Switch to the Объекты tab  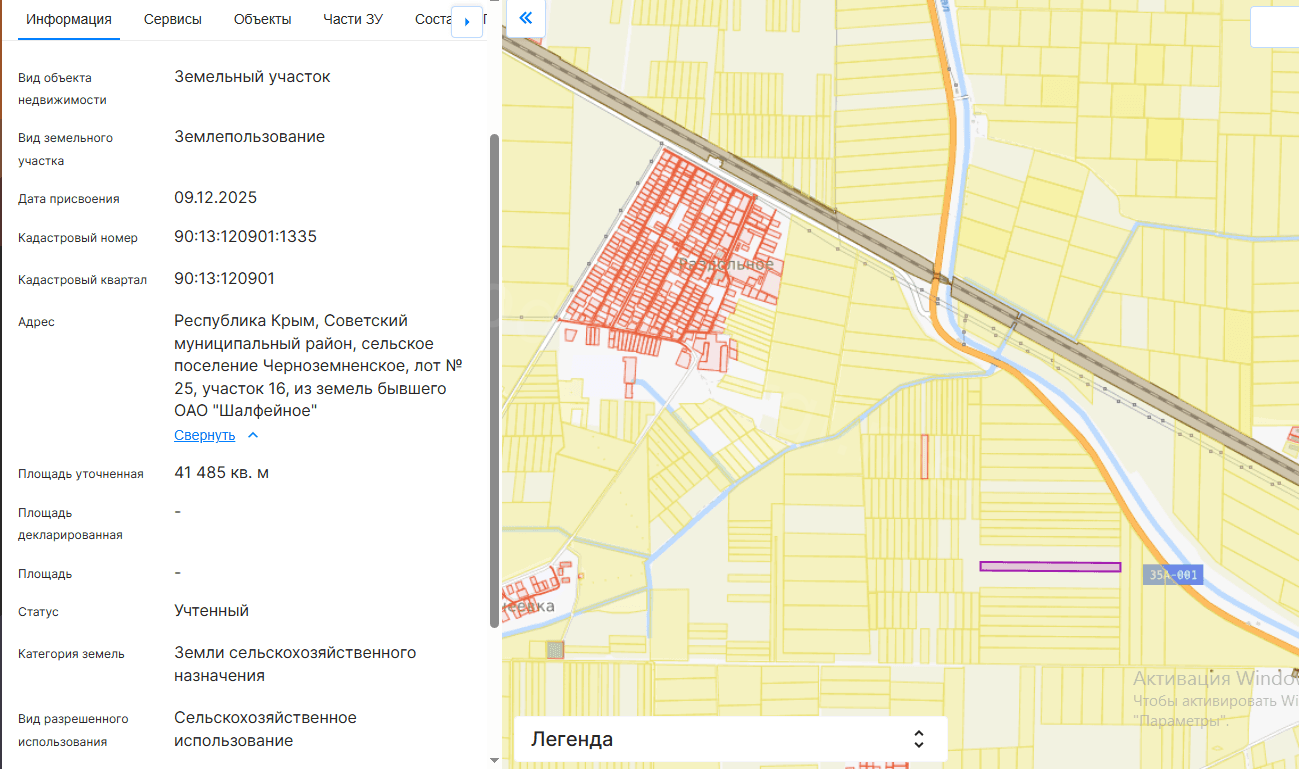[262, 19]
